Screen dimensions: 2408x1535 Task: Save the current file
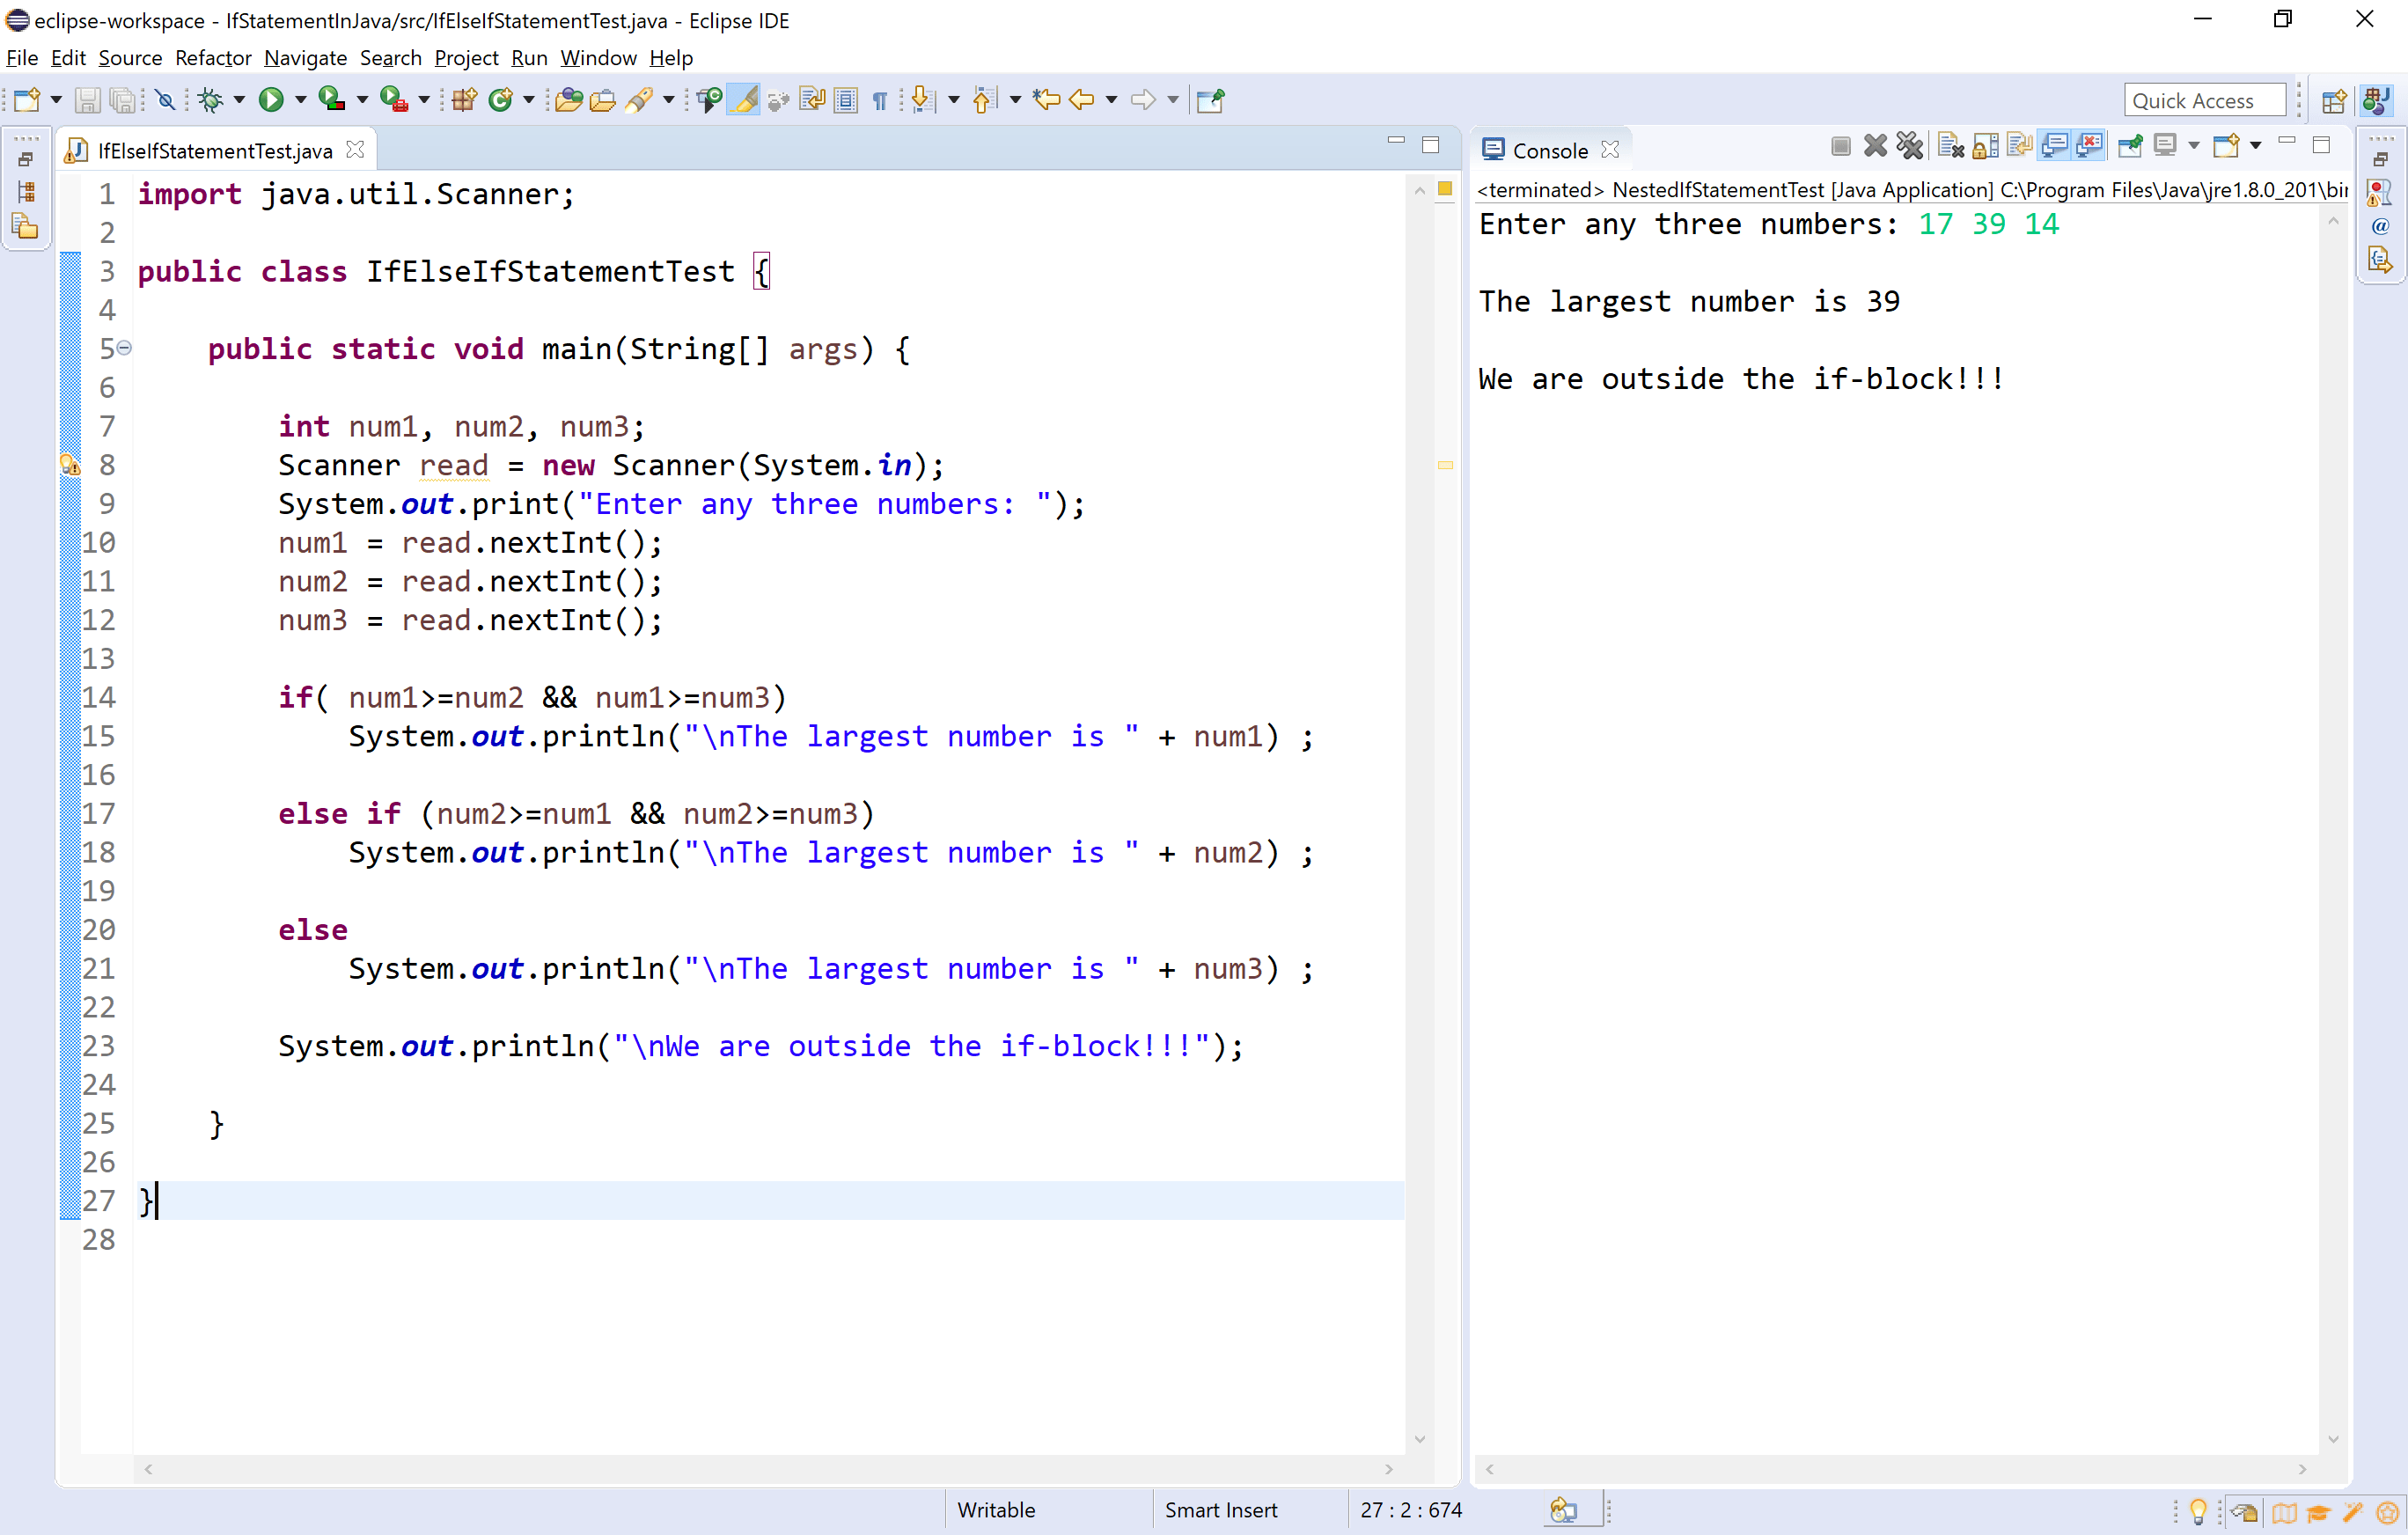click(x=88, y=99)
